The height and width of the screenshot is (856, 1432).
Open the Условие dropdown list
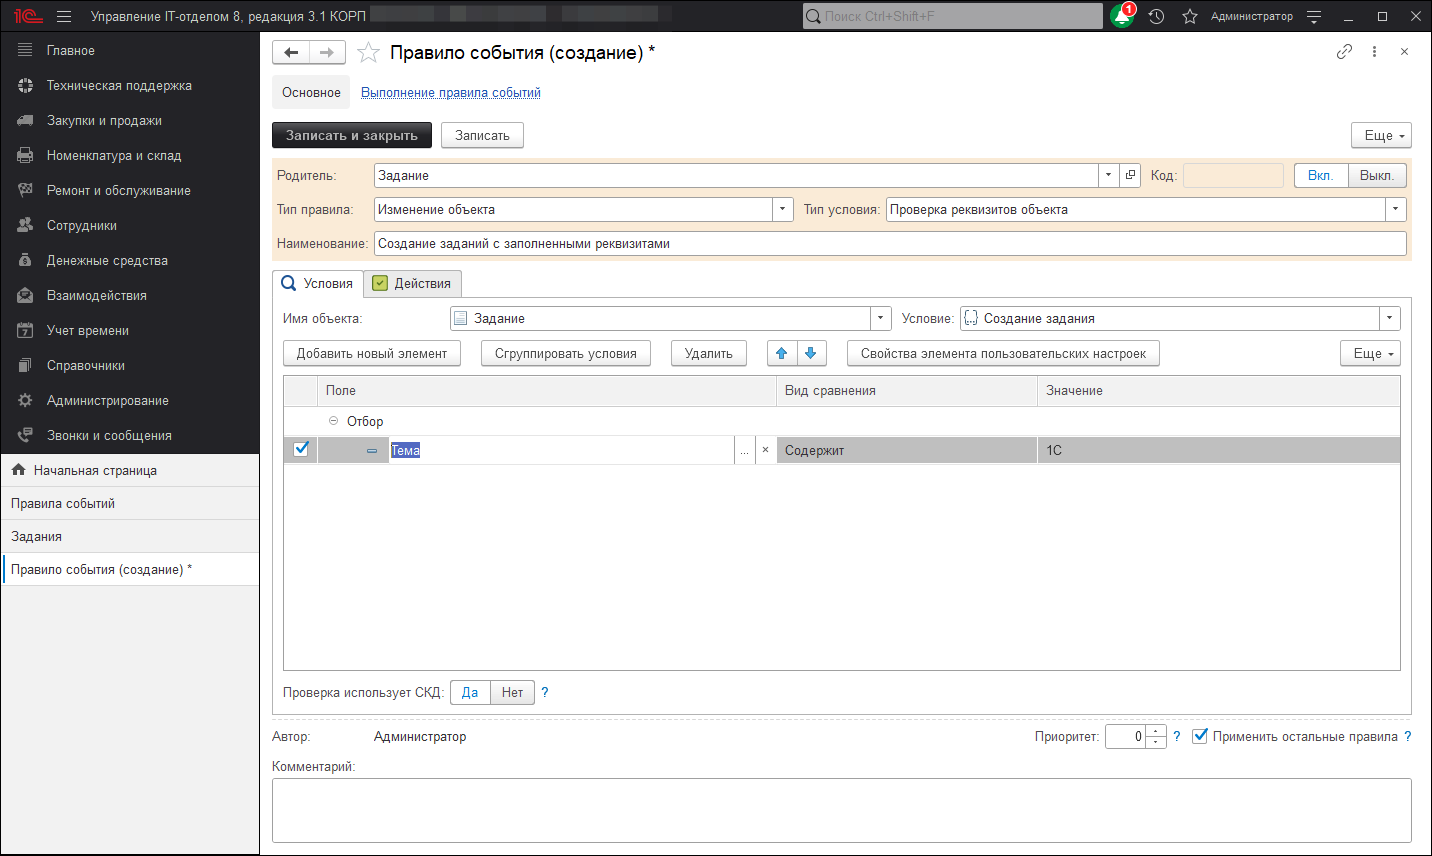click(x=1389, y=317)
